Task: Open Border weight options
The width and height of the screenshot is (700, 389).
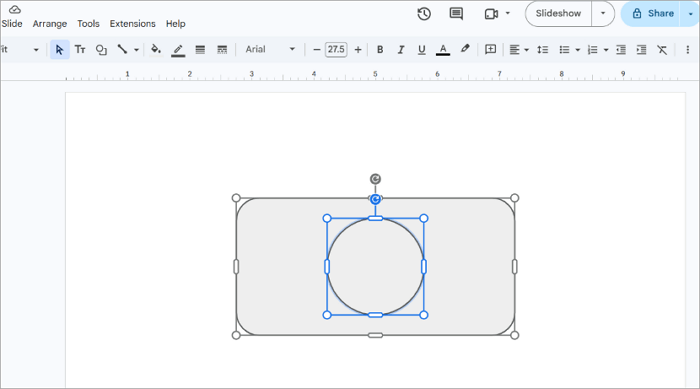Action: point(200,50)
